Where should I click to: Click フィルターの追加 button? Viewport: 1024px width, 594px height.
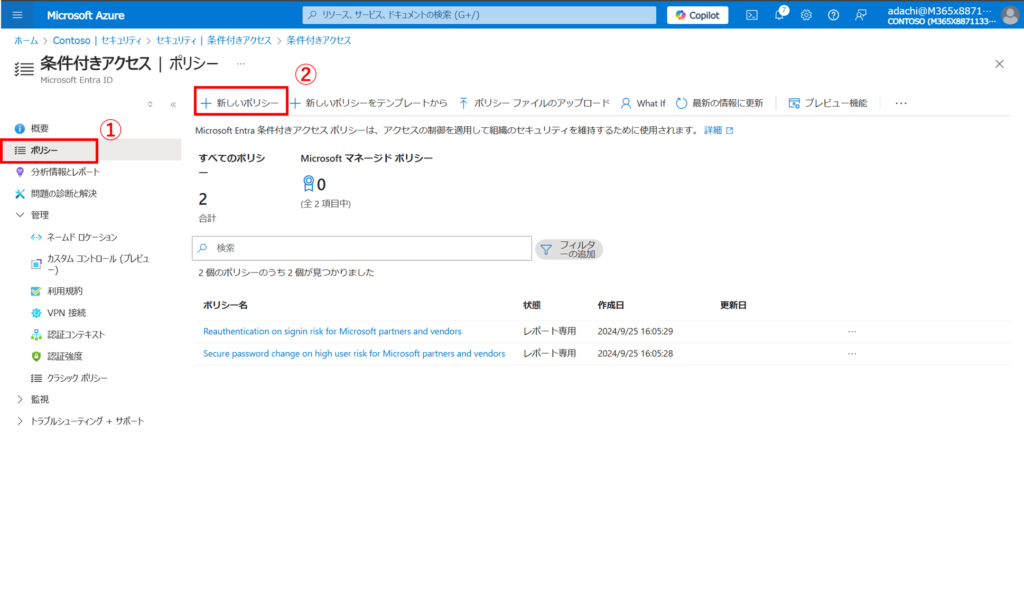[569, 249]
